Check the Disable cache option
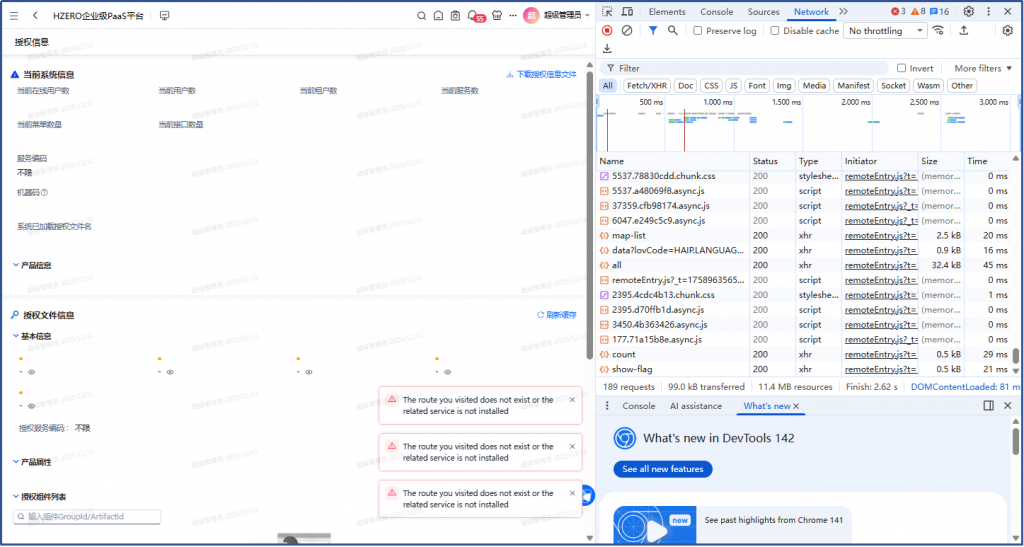The image size is (1024, 547). 775,31
